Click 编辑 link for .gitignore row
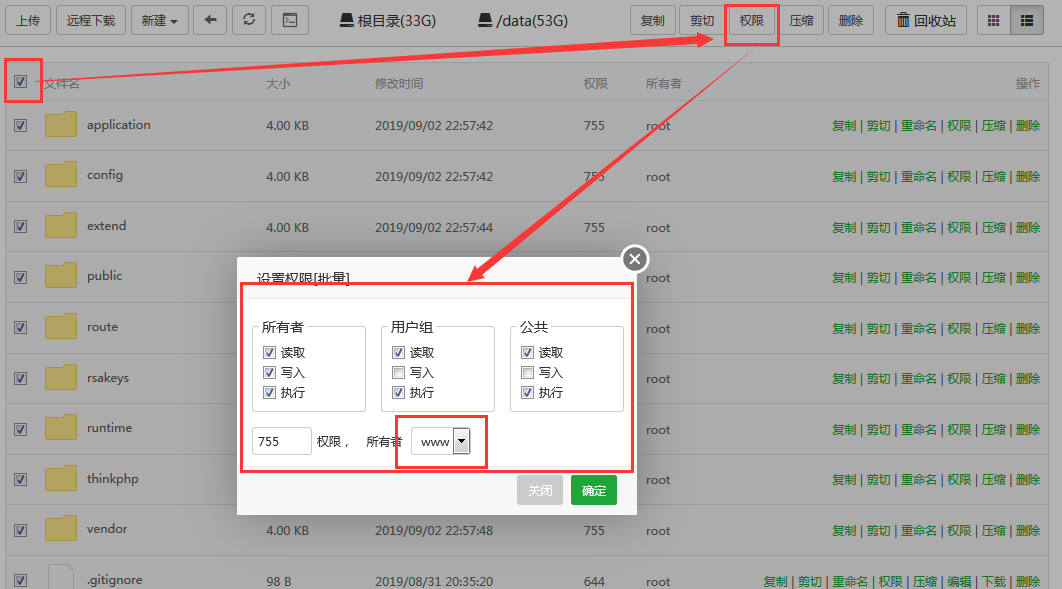Screen dimensions: 1062x589 click(x=959, y=581)
